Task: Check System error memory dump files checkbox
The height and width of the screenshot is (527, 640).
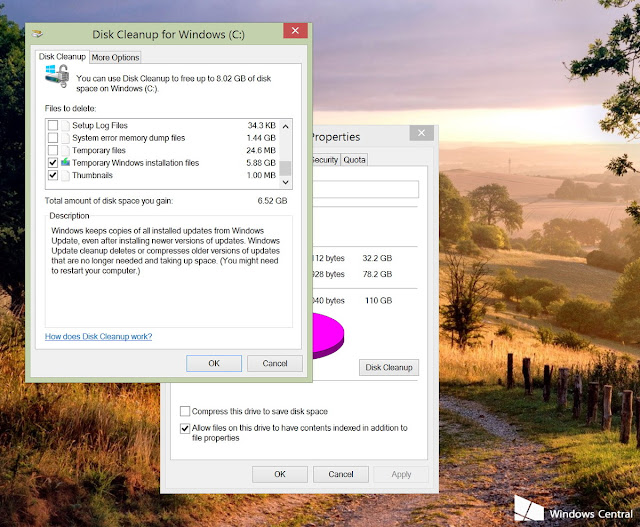Action: 53,138
